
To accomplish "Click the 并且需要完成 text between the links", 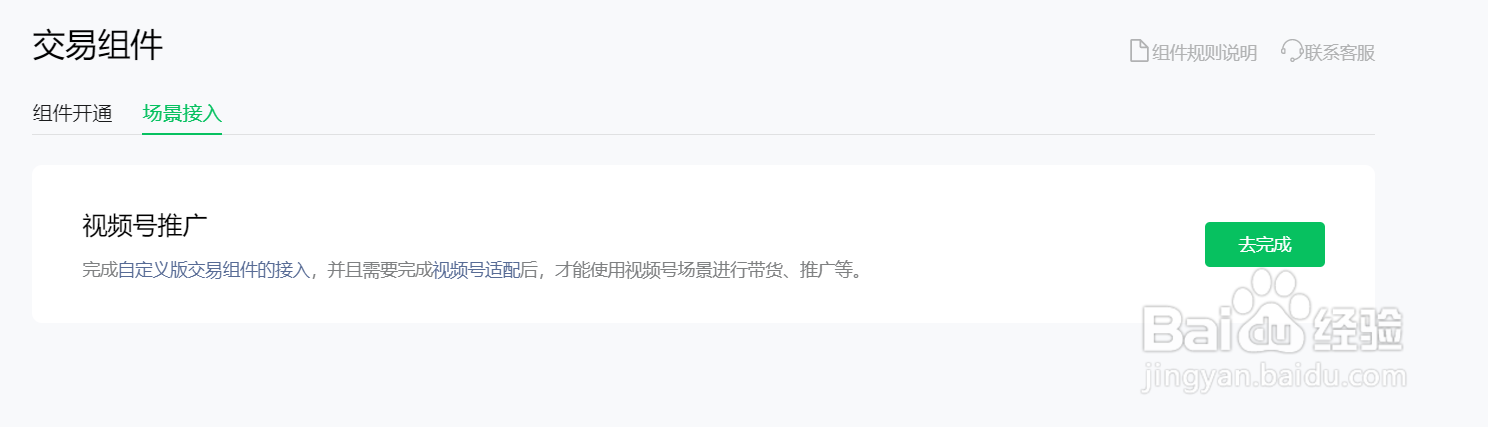I will pyautogui.click(x=380, y=270).
